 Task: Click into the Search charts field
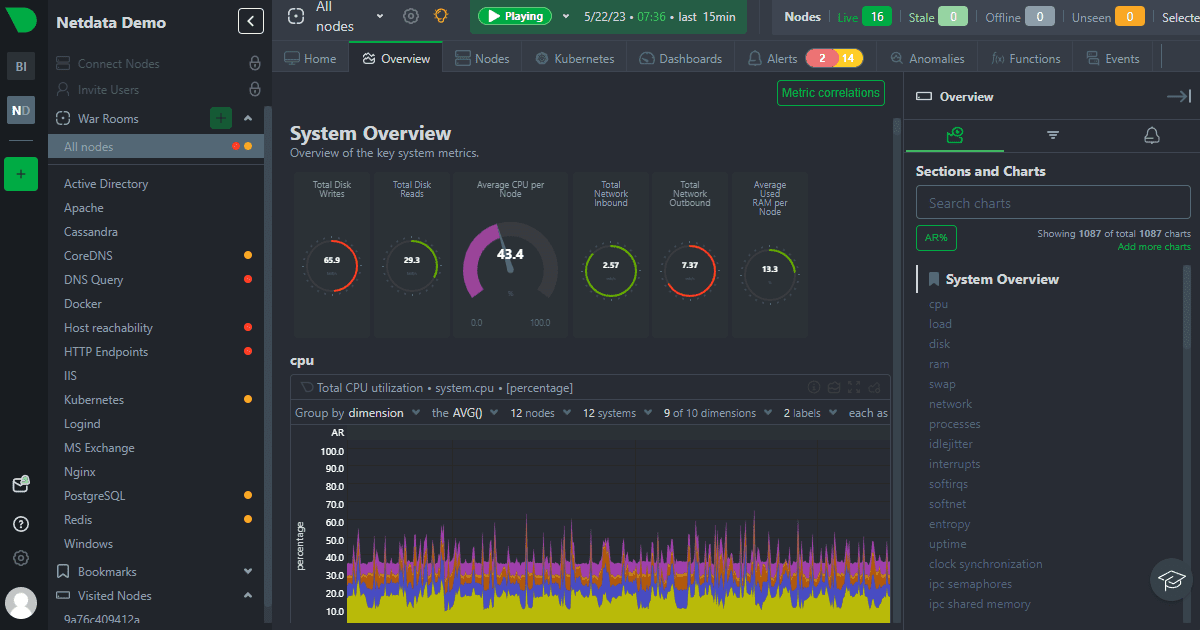1052,203
